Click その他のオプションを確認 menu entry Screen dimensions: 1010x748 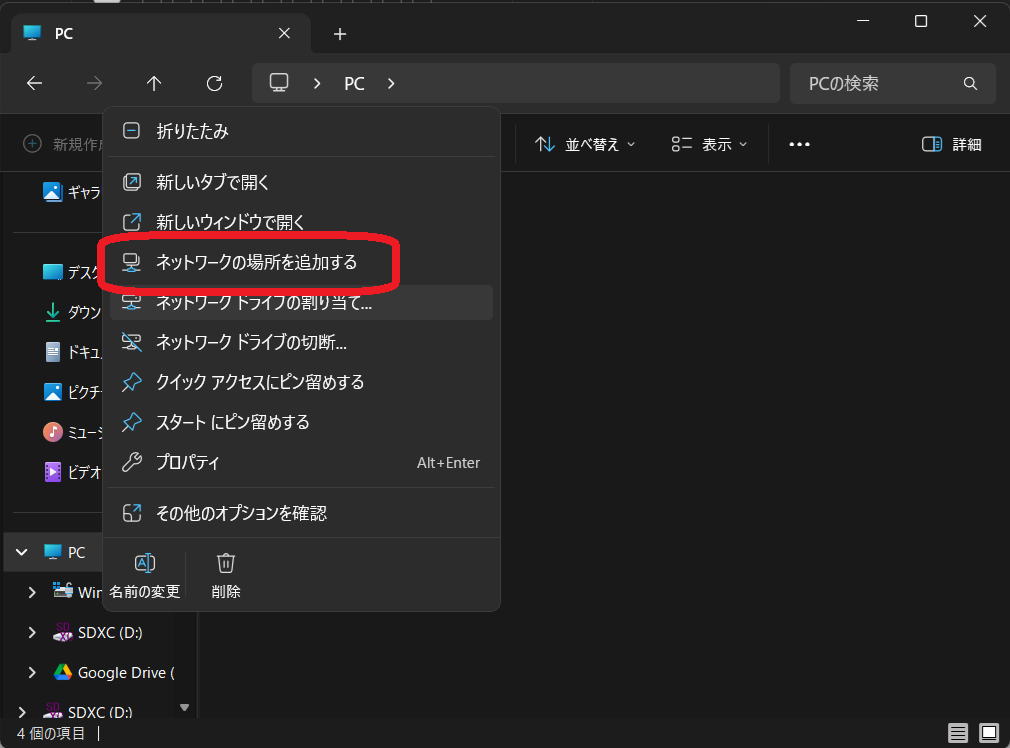click(x=241, y=513)
